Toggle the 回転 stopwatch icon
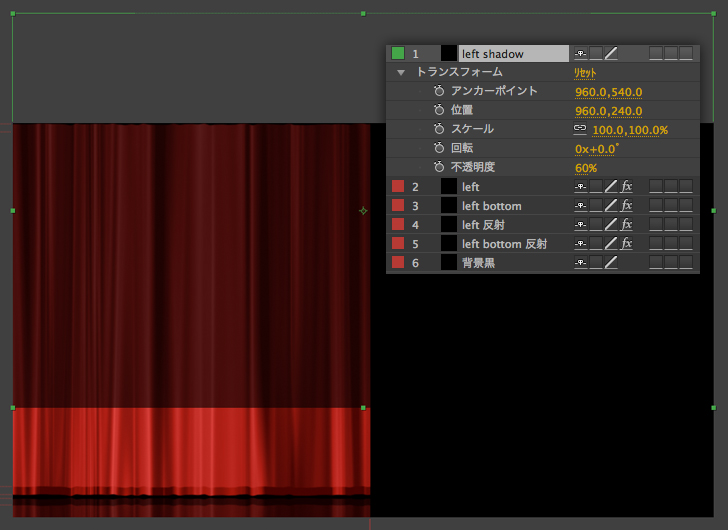This screenshot has width=728, height=530. (x=439, y=148)
